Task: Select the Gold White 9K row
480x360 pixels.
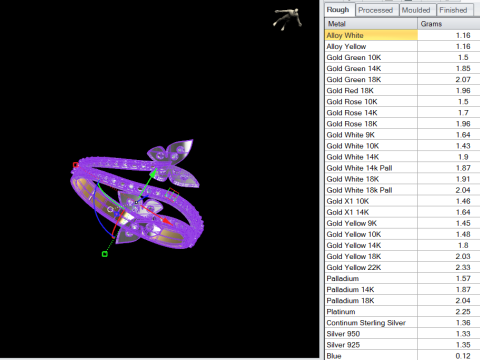Action: 402,135
